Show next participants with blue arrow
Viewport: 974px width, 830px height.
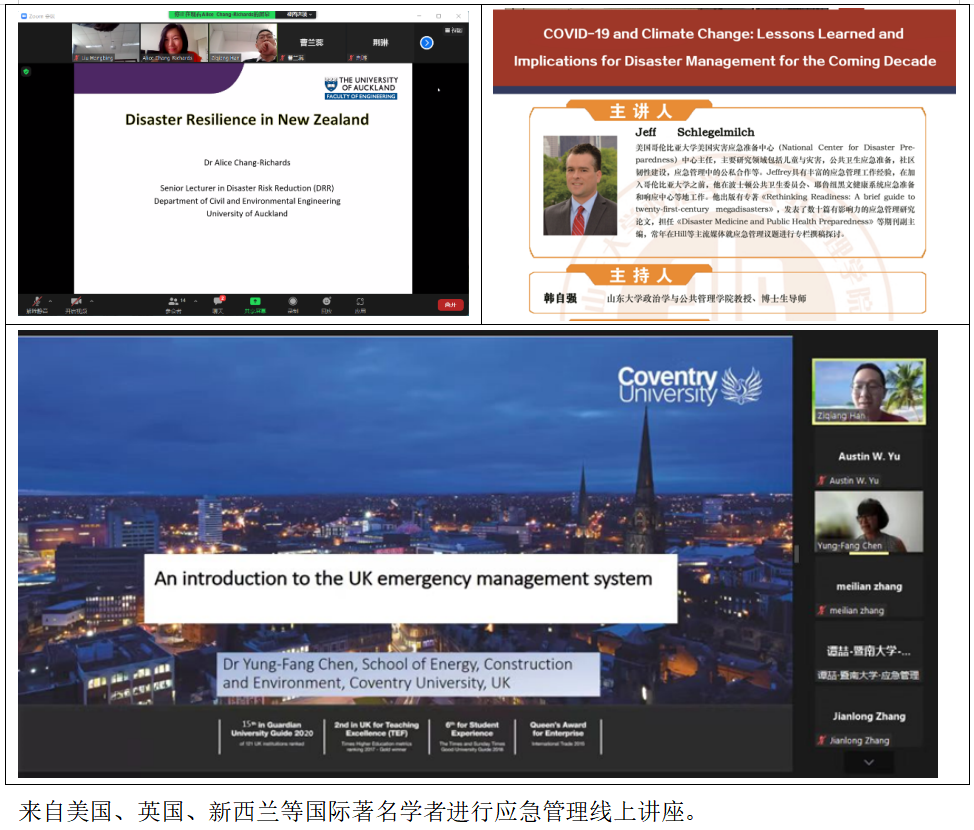pyautogui.click(x=426, y=43)
